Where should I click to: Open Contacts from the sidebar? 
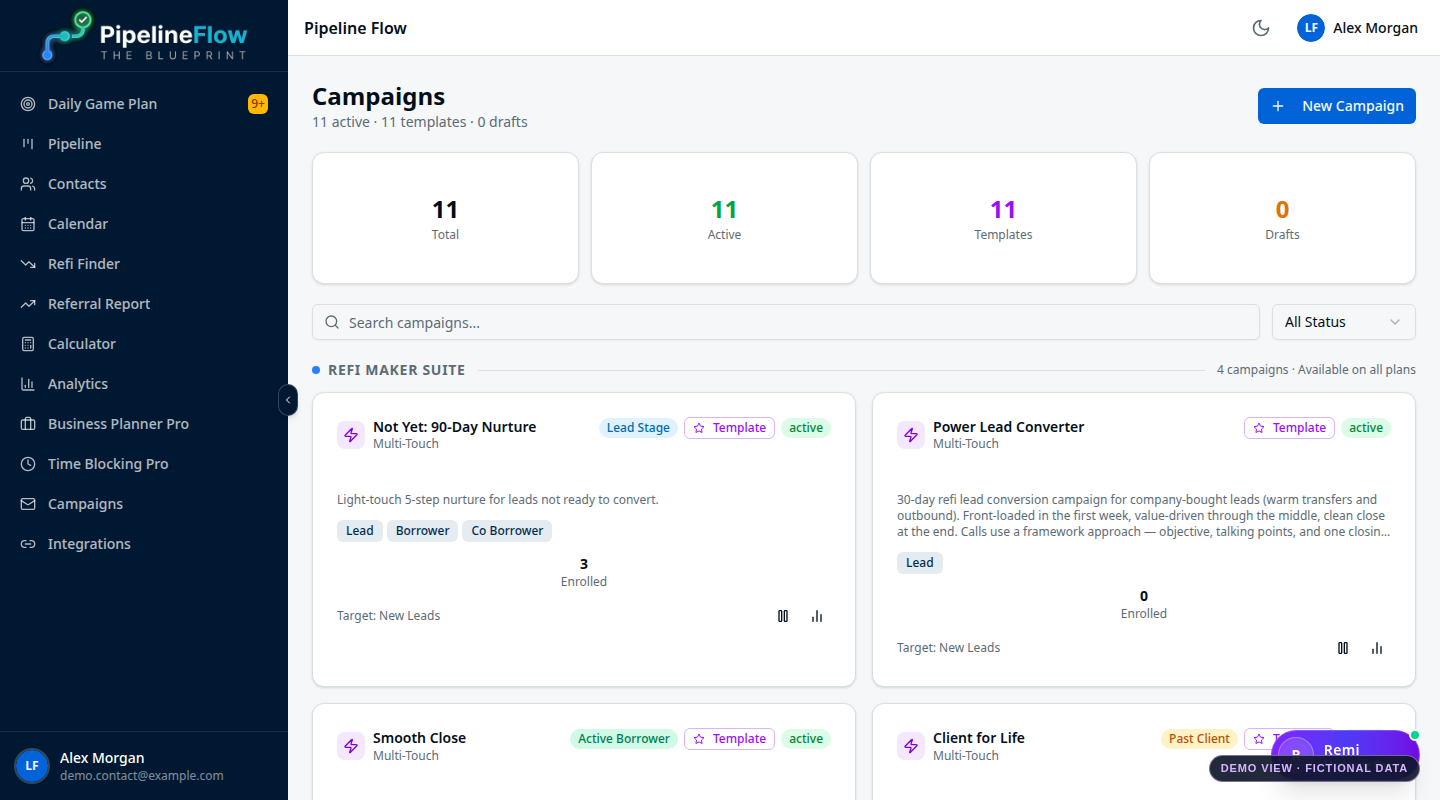[144, 184]
